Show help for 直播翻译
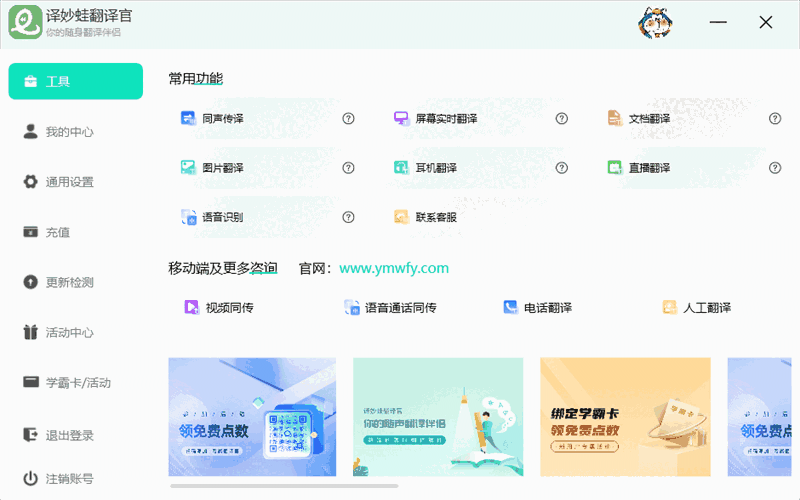 [774, 167]
